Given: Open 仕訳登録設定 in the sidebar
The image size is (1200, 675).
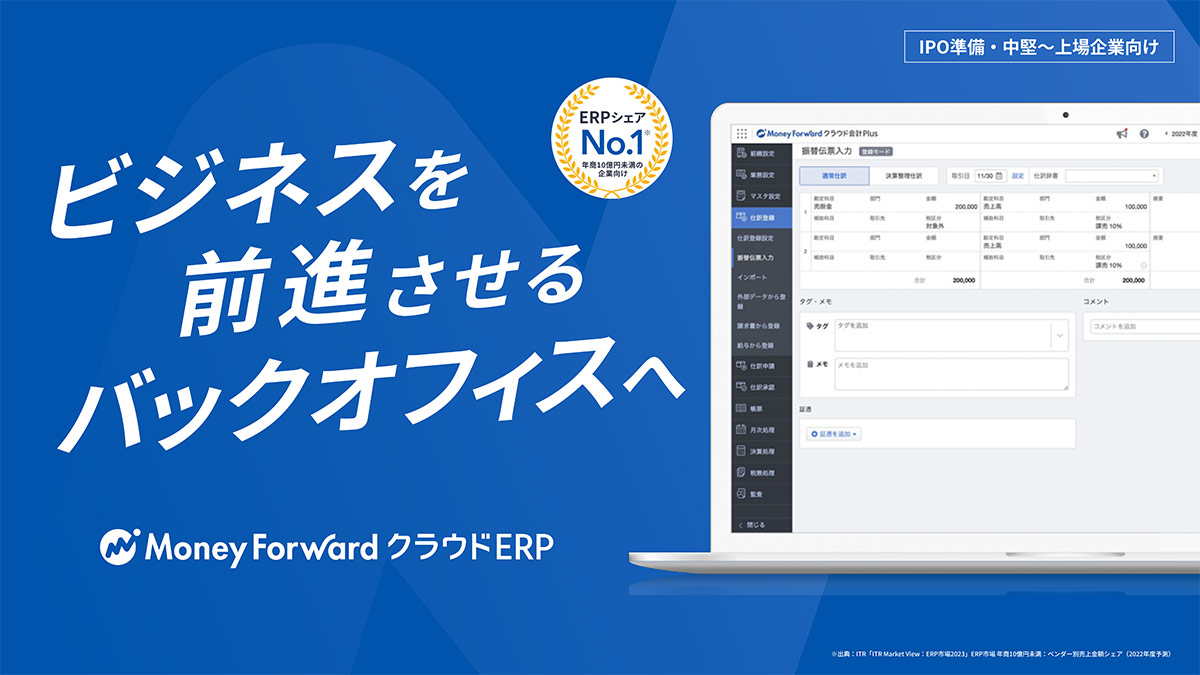Looking at the screenshot, I should (x=756, y=238).
